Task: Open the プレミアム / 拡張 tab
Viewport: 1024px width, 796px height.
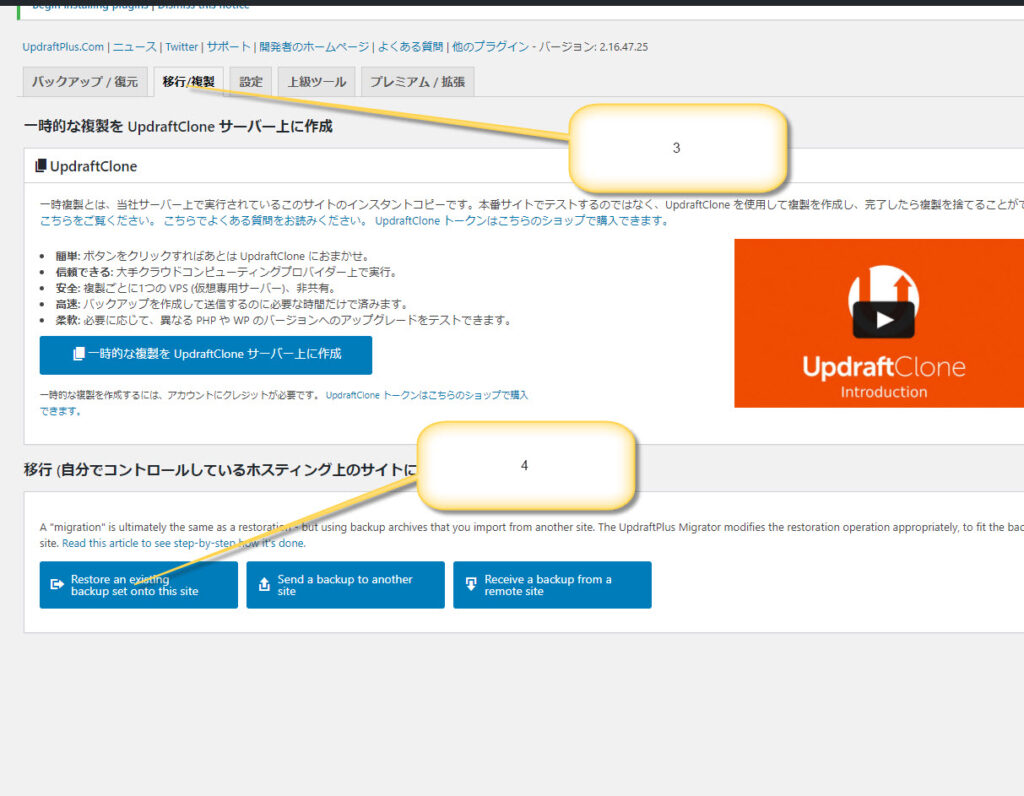Action: point(418,82)
